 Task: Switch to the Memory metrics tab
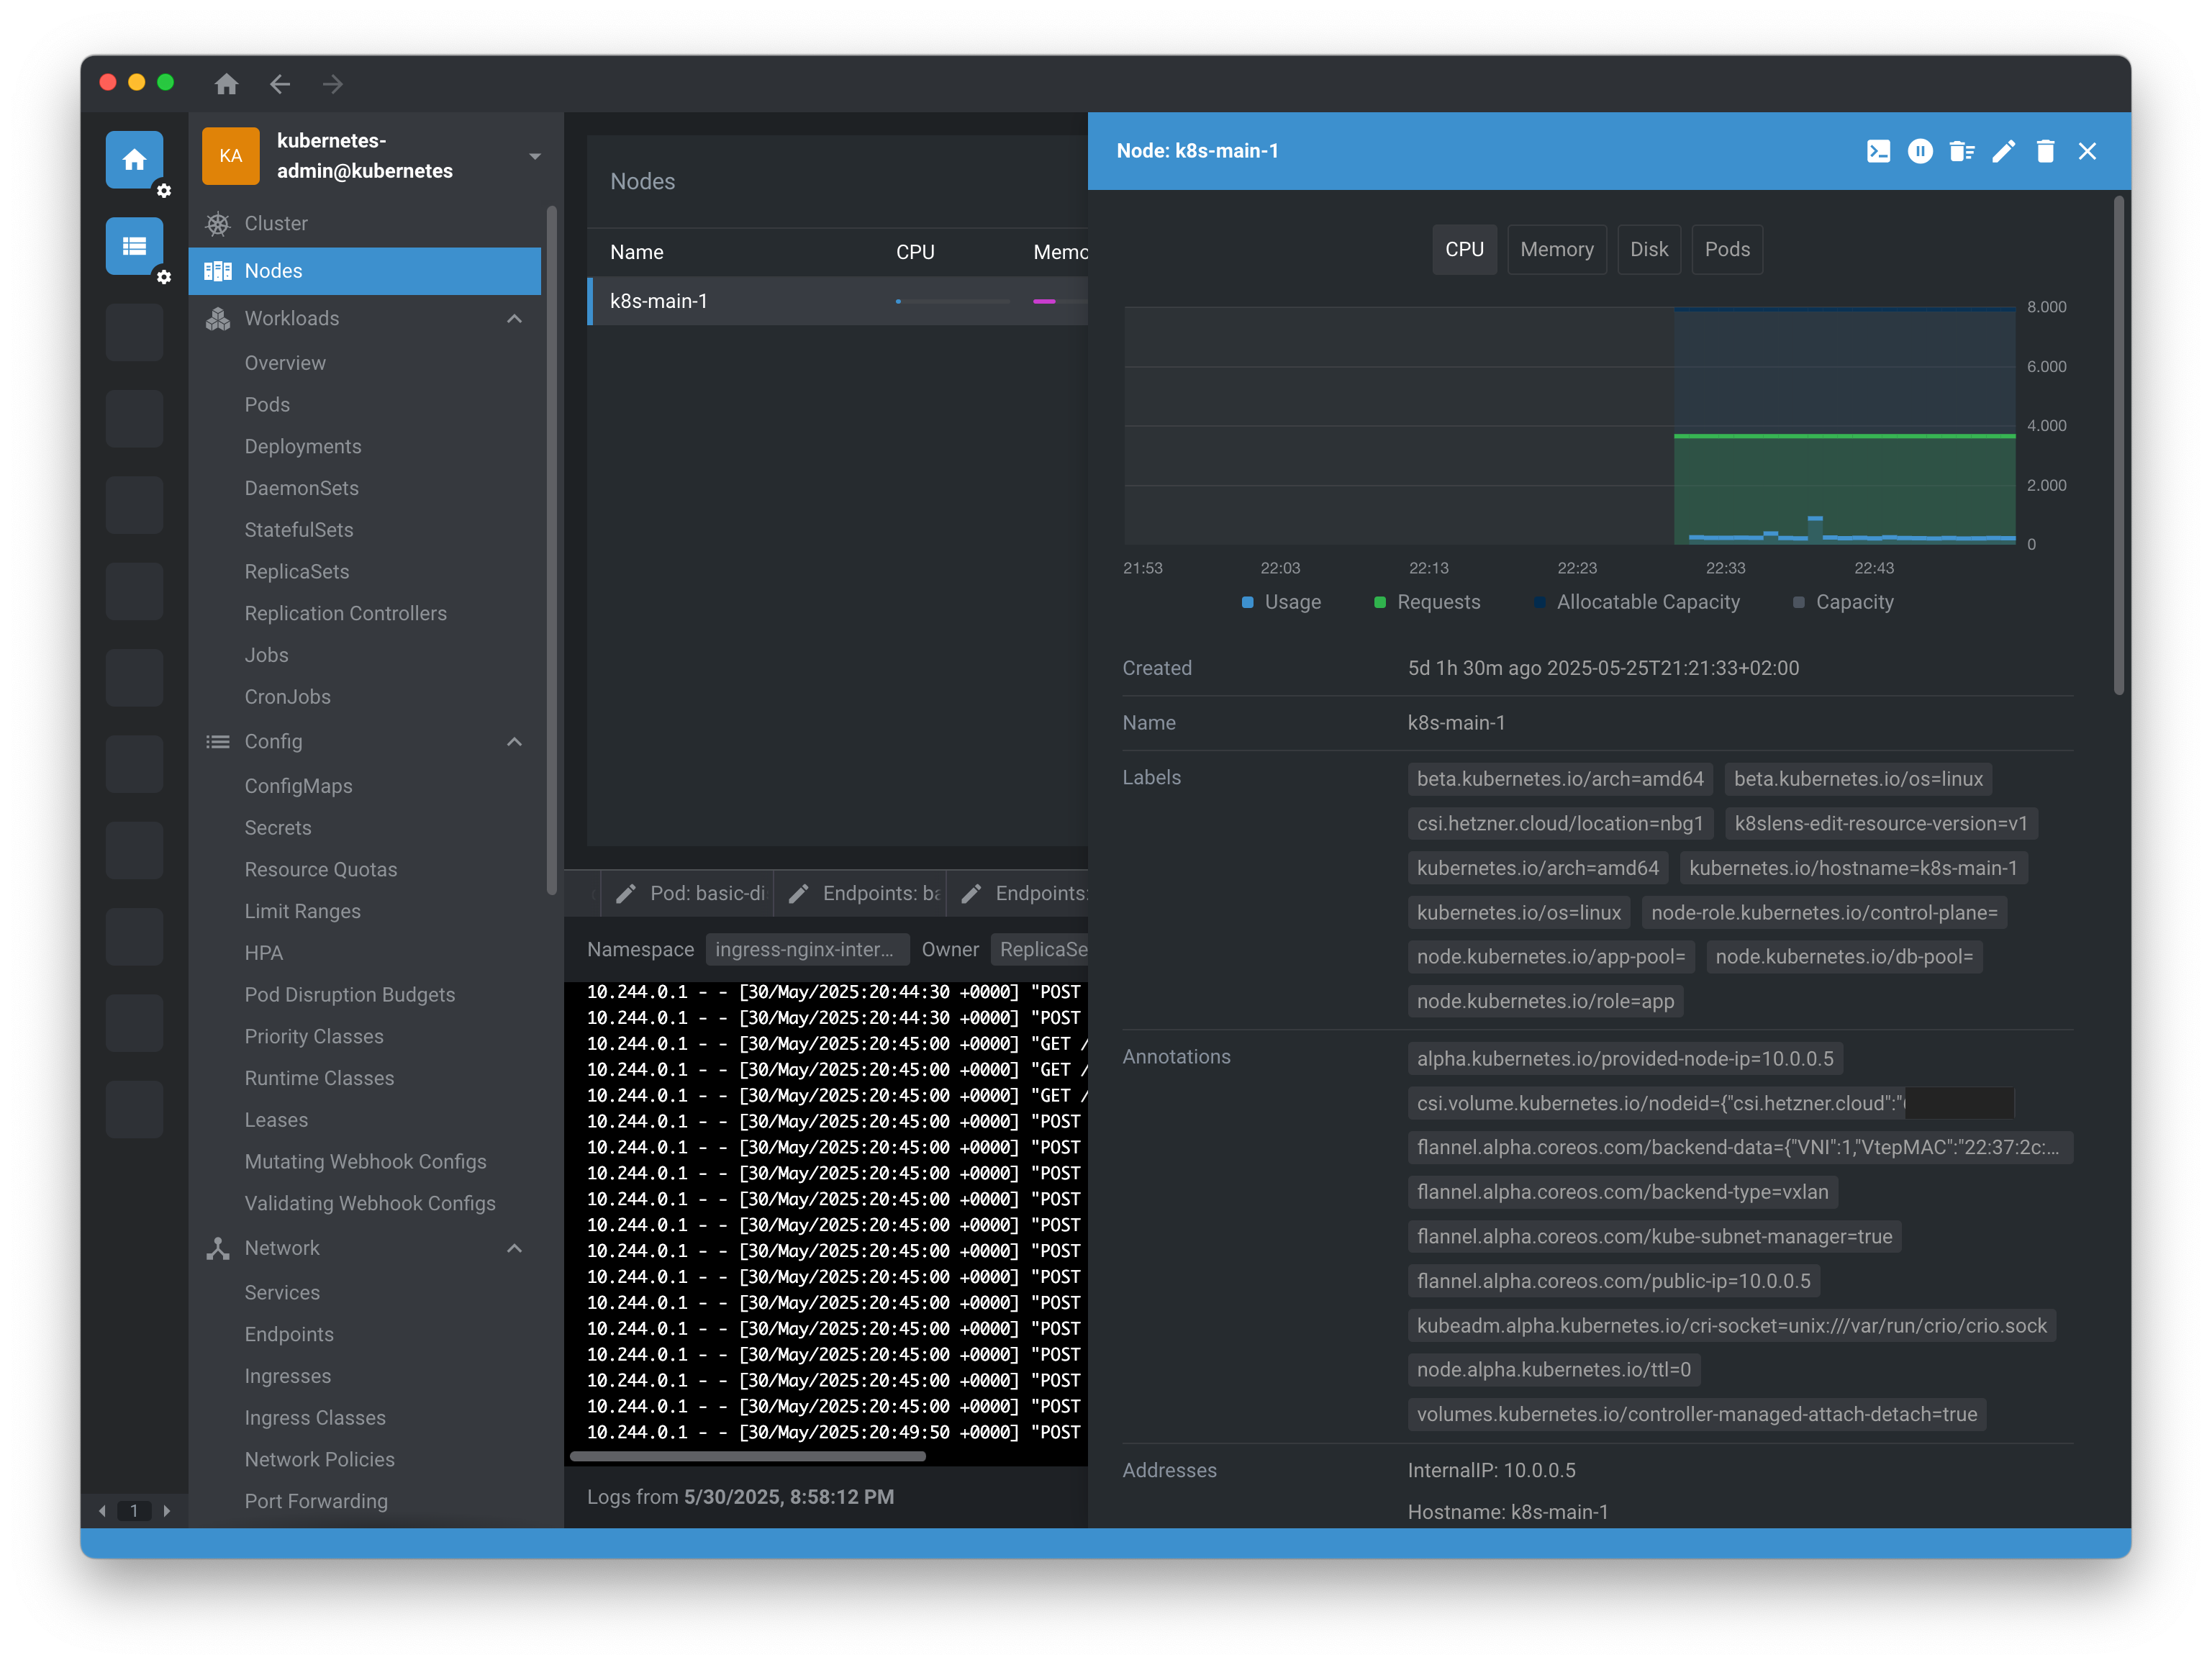pyautogui.click(x=1556, y=249)
